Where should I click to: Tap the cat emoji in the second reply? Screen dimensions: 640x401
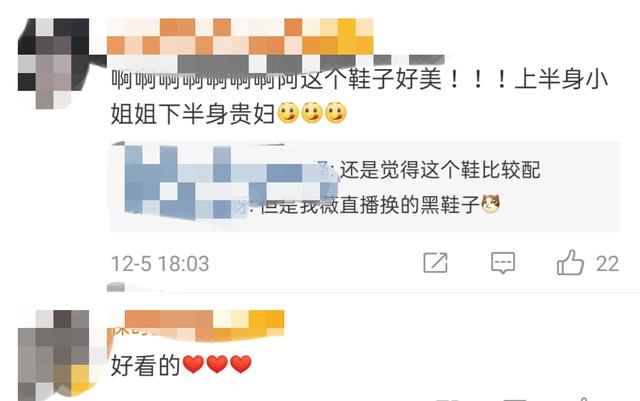(x=490, y=204)
